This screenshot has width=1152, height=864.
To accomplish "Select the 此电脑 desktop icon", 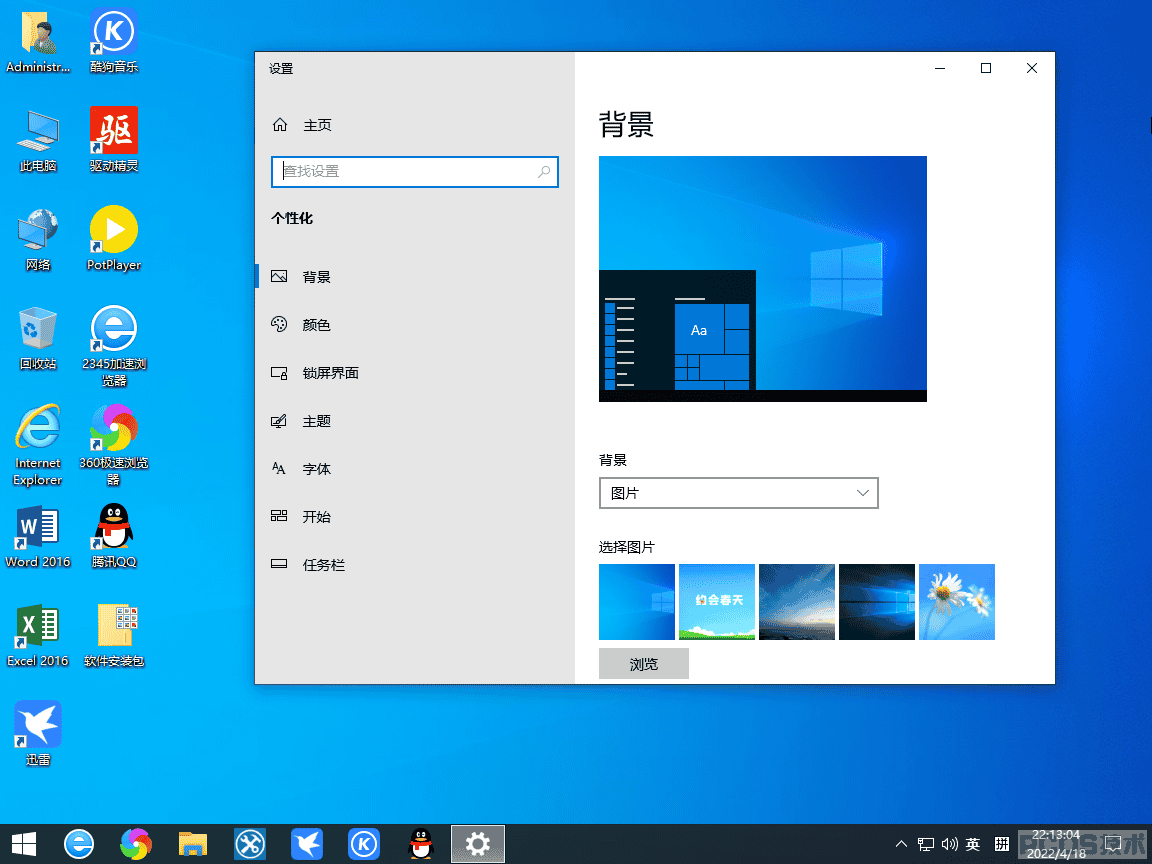I will point(38,141).
